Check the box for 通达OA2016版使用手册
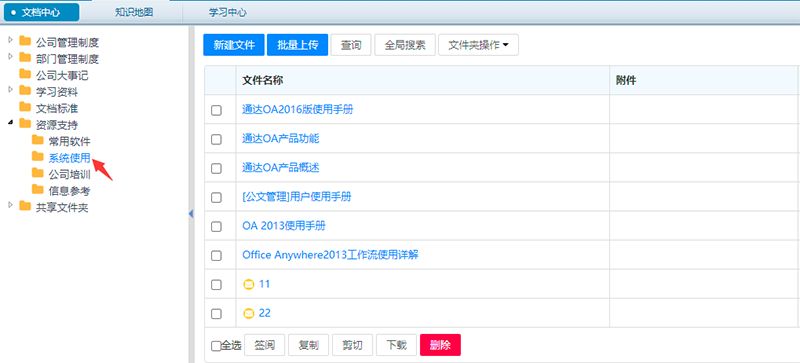This screenshot has width=800, height=363. pyautogui.click(x=216, y=110)
